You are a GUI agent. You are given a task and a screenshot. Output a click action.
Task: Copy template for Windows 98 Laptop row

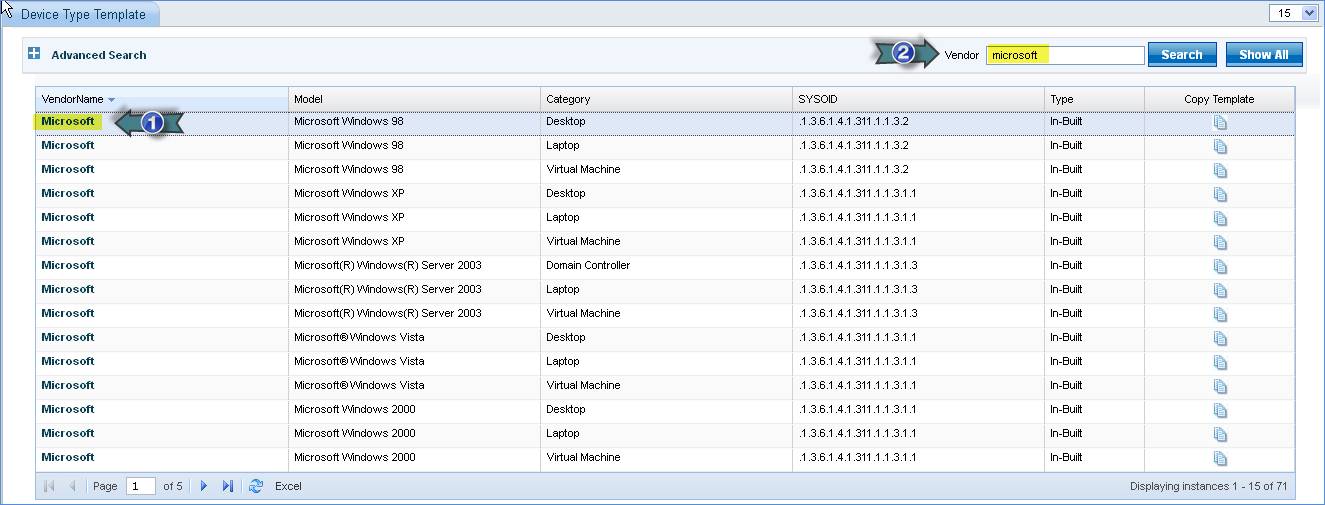pyautogui.click(x=1219, y=146)
